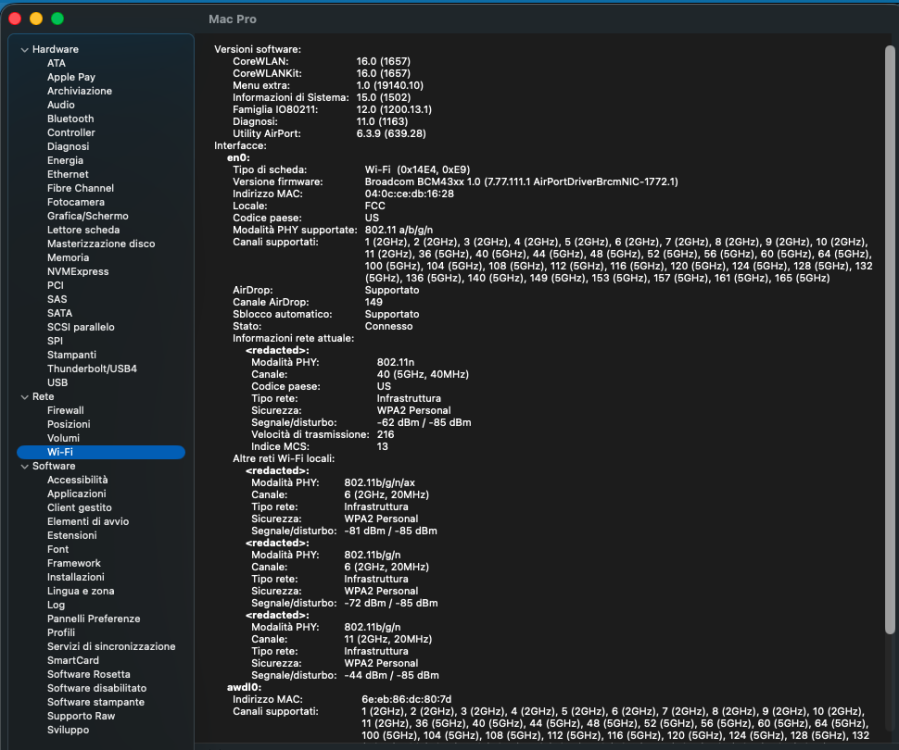Click the -62 dBm / -85 dBm signal value
Screen dimensions: 899x750
coord(424,423)
